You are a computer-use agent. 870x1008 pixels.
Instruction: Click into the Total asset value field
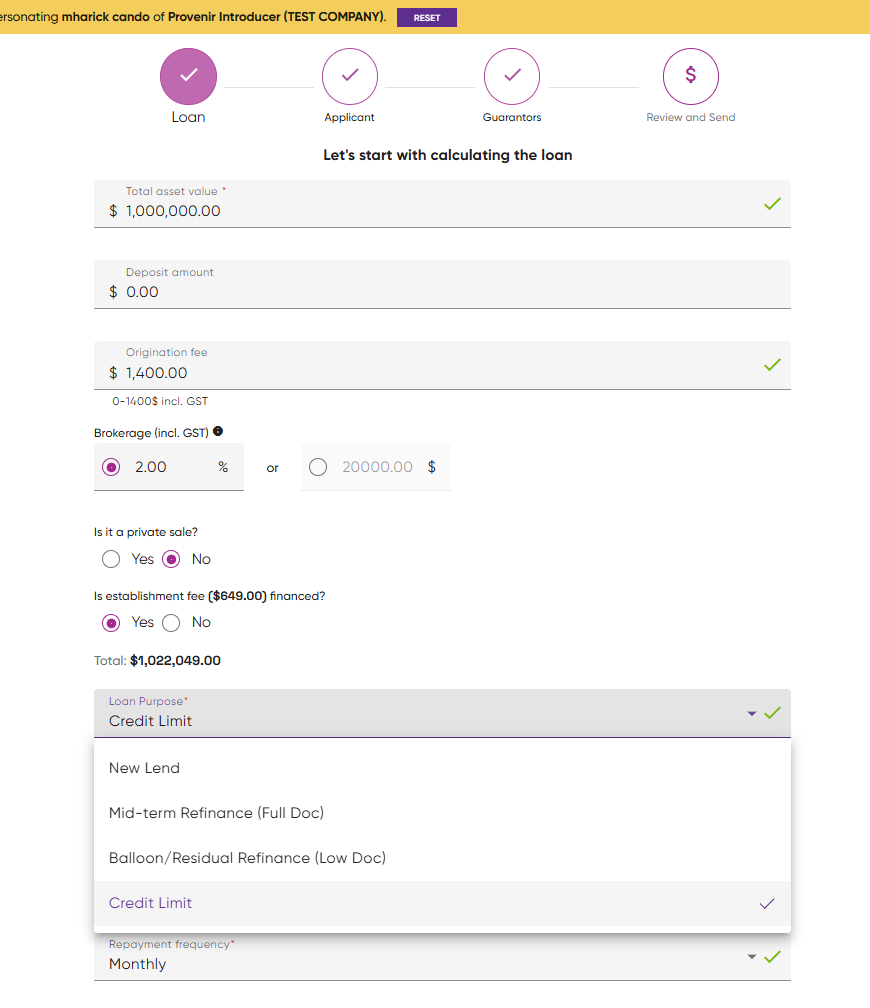(442, 204)
